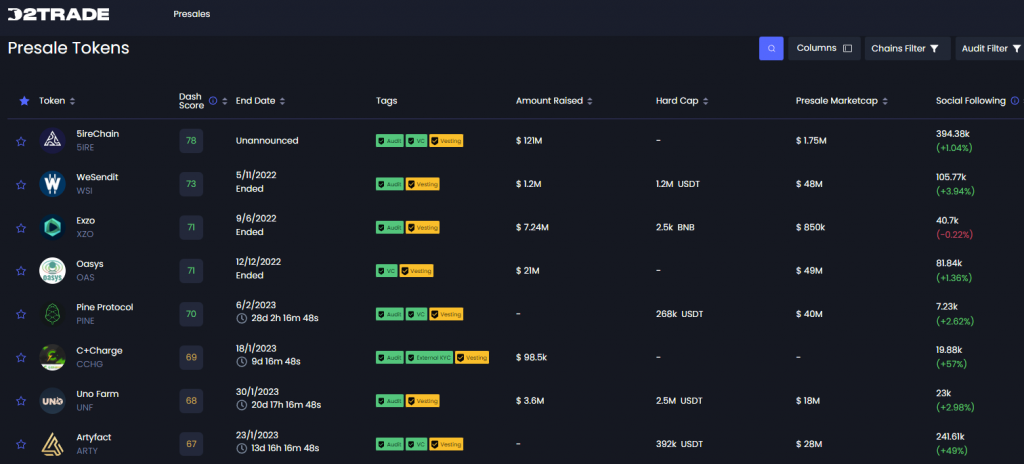Image resolution: width=1024 pixels, height=464 pixels.
Task: Favorite Oasys with its star
Action: pyautogui.click(x=21, y=271)
